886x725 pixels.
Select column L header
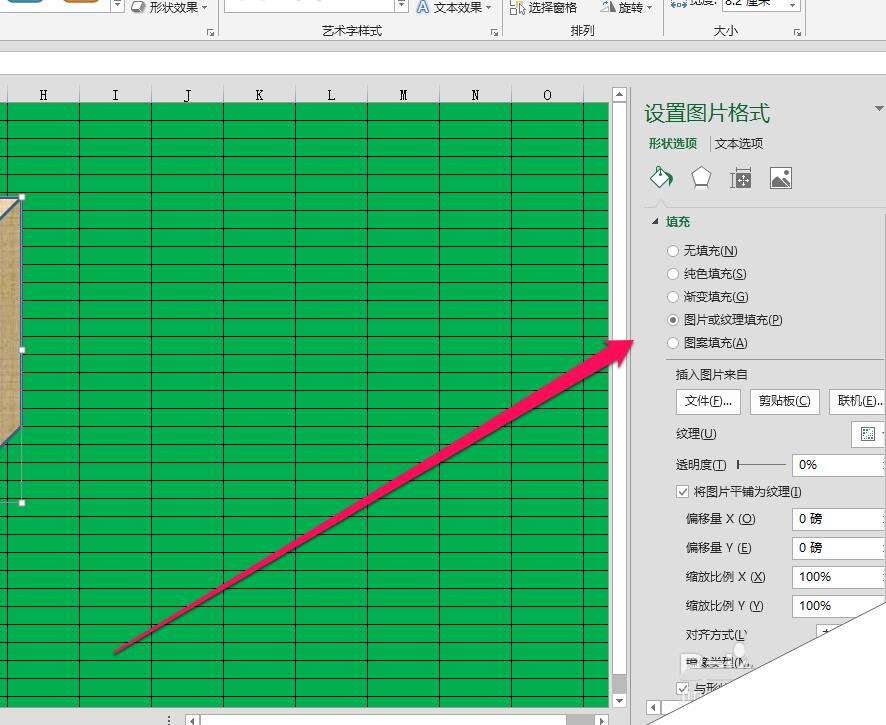[331, 95]
